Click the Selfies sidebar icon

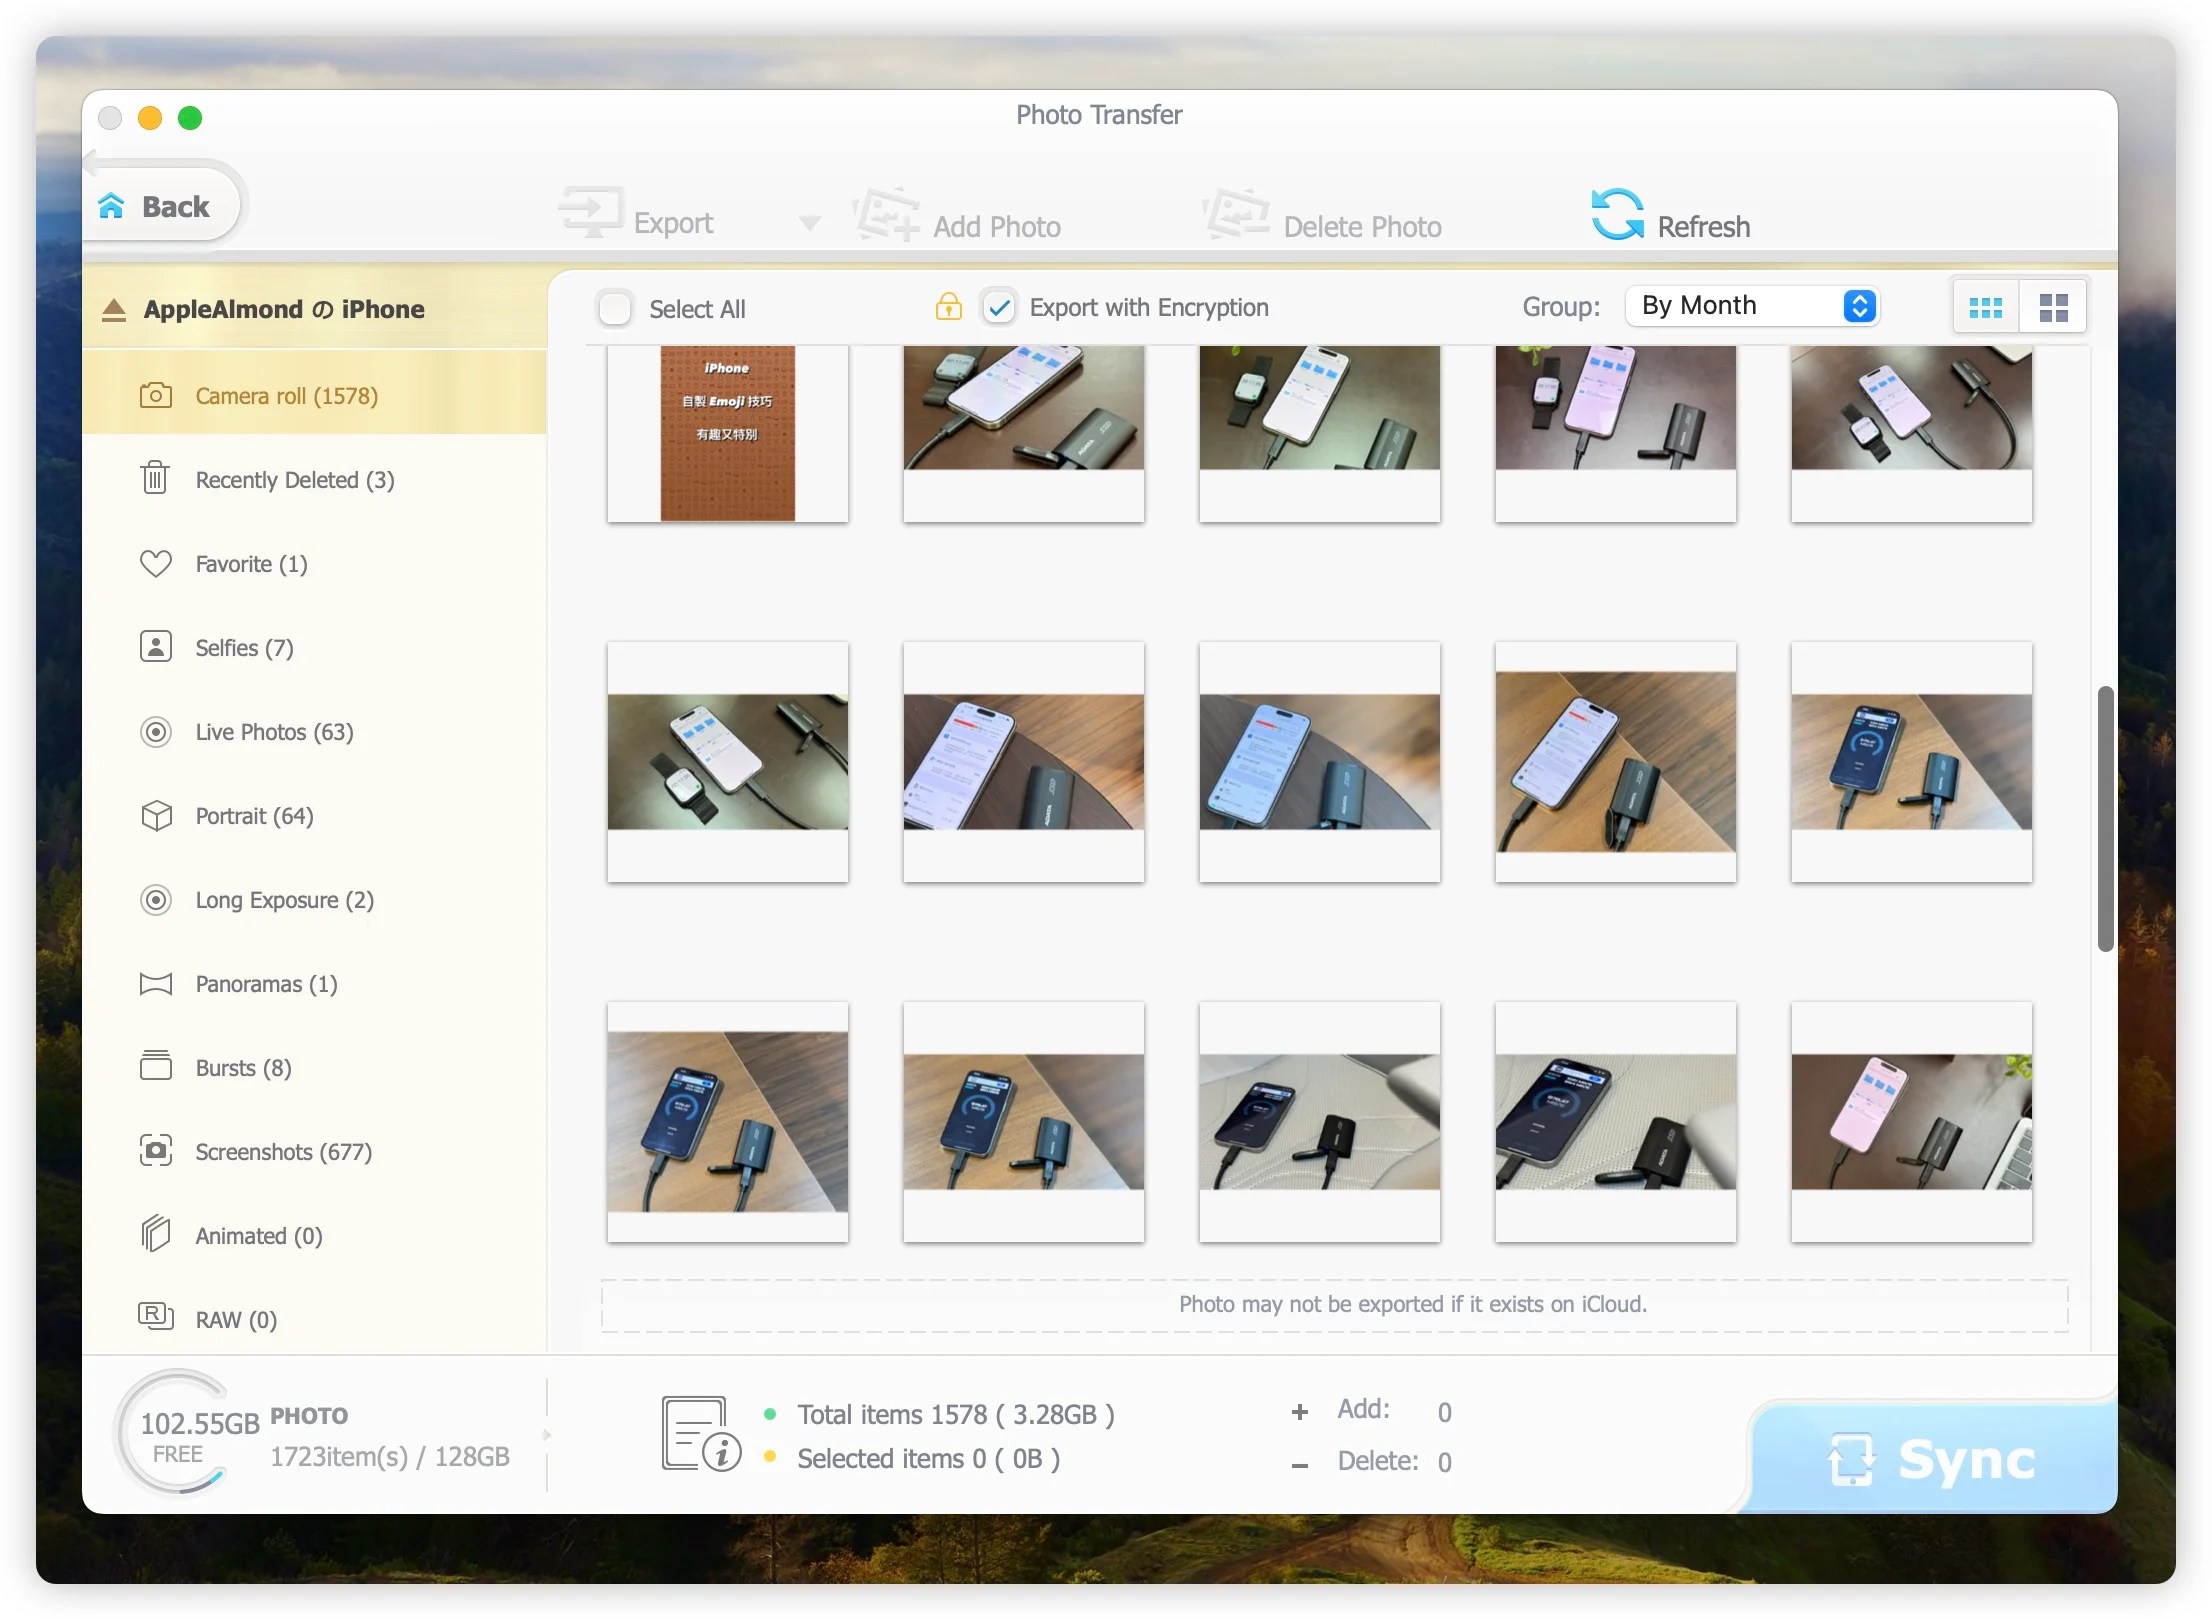click(158, 646)
